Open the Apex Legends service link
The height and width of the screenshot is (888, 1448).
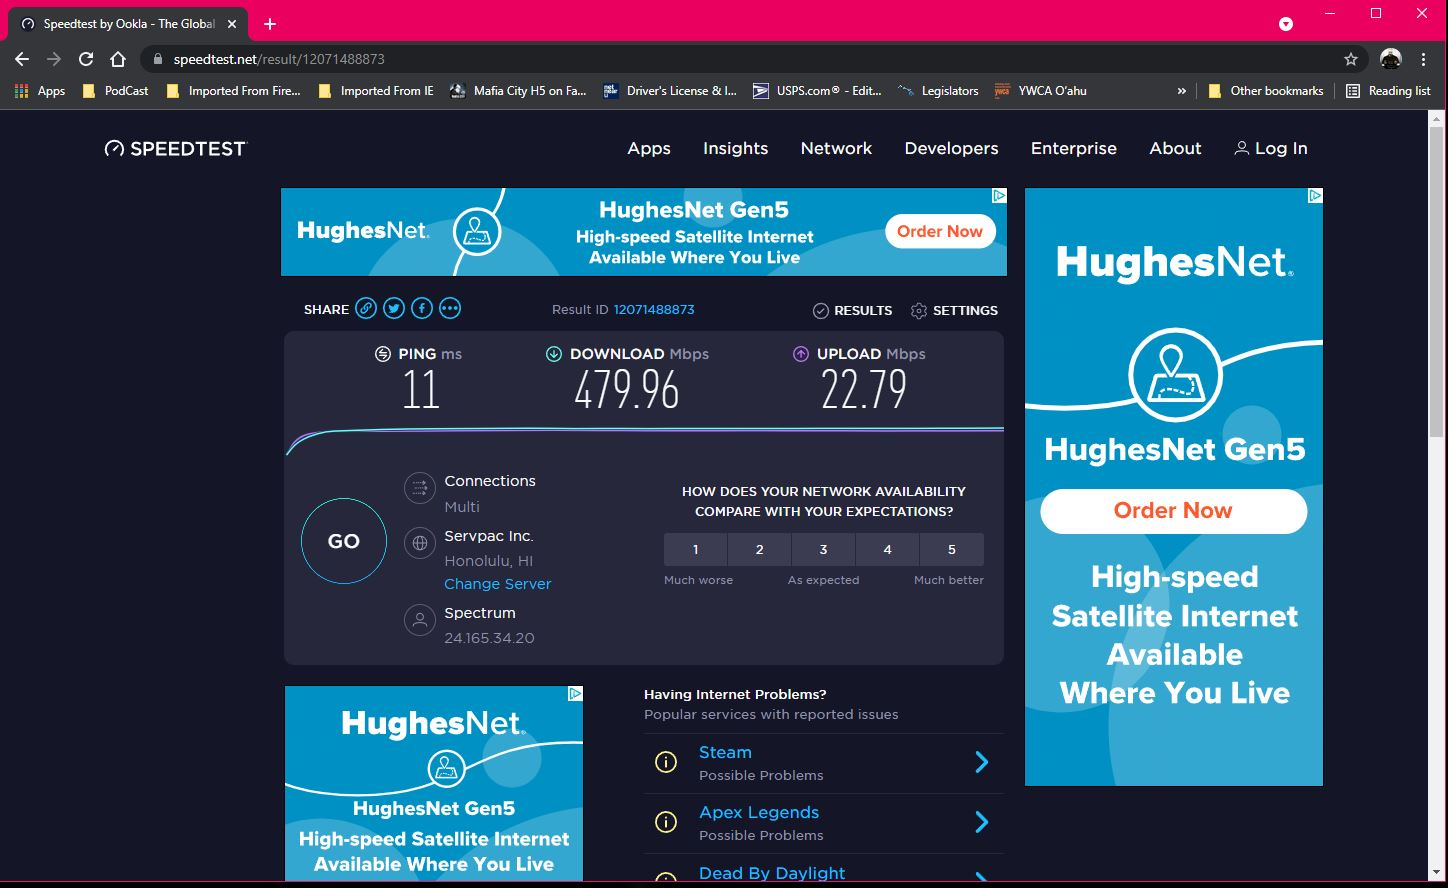click(759, 813)
